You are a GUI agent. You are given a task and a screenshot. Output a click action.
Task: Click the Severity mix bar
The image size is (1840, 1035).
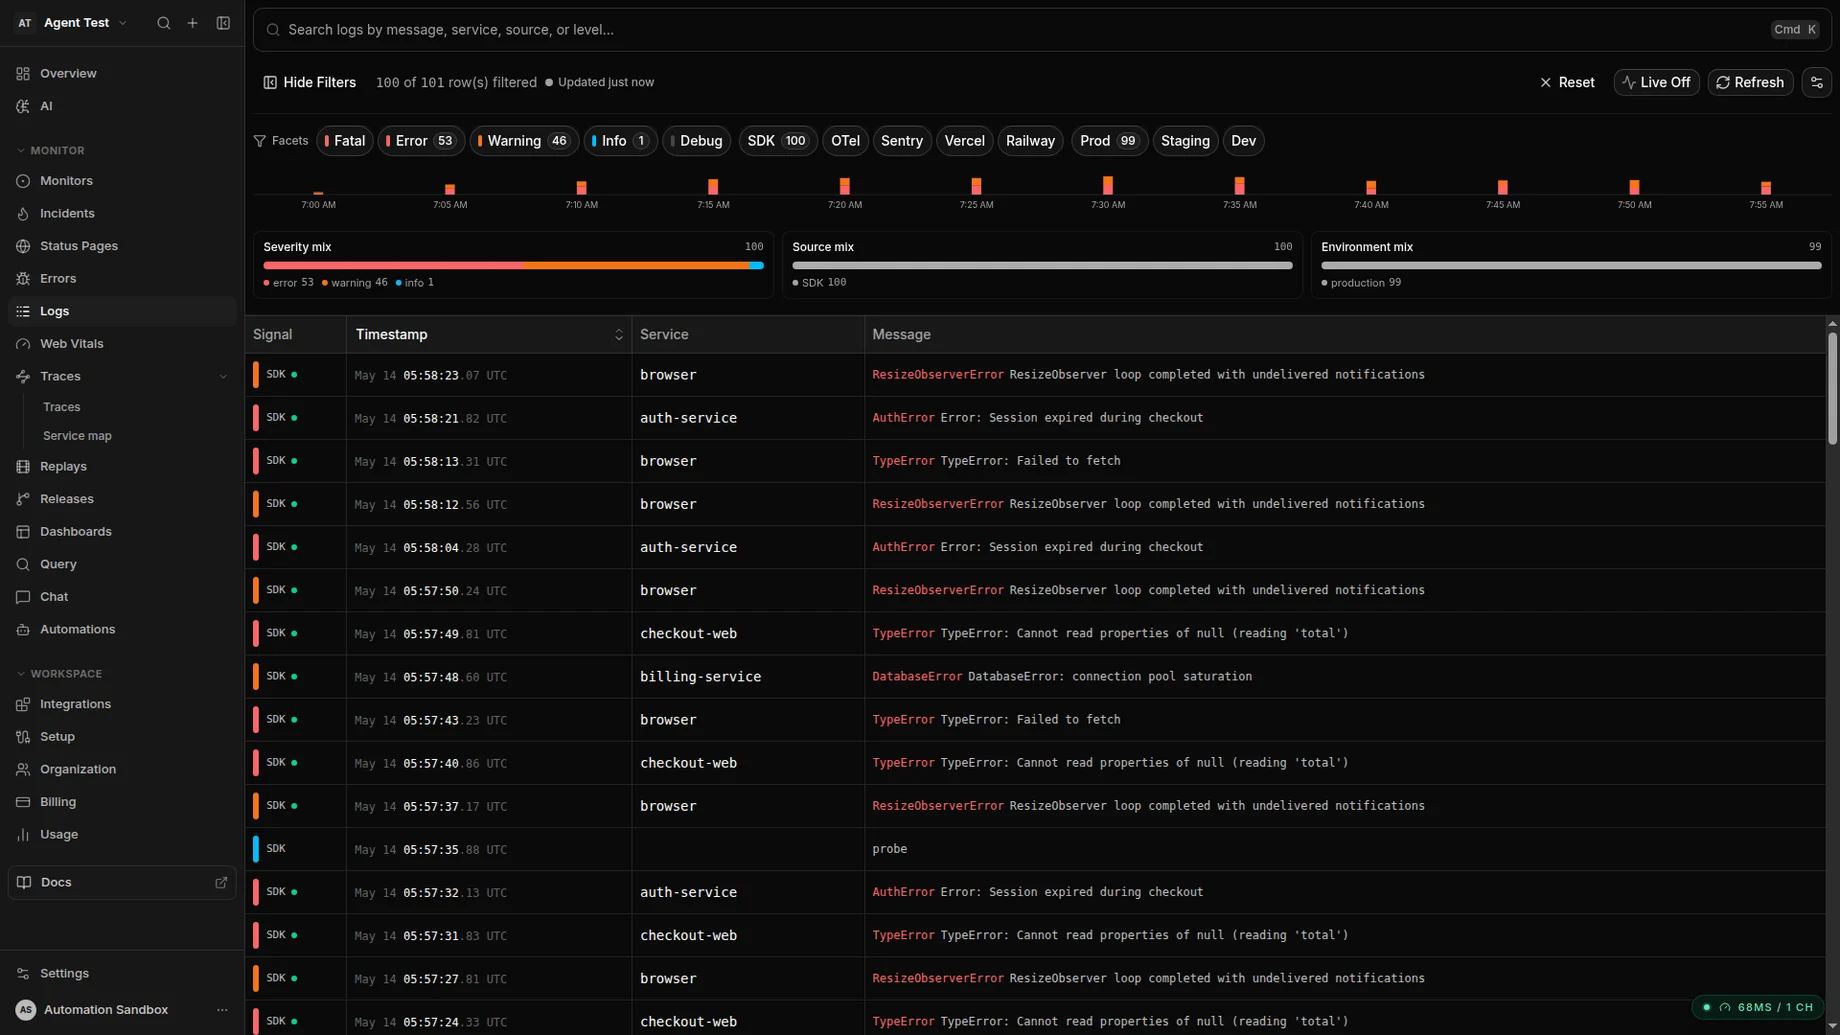(513, 266)
